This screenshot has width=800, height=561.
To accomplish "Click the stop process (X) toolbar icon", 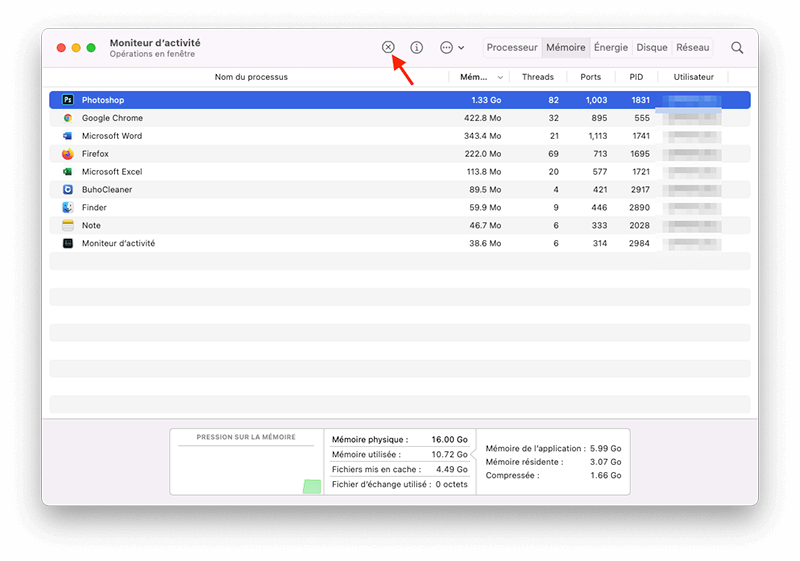I will click(x=388, y=47).
